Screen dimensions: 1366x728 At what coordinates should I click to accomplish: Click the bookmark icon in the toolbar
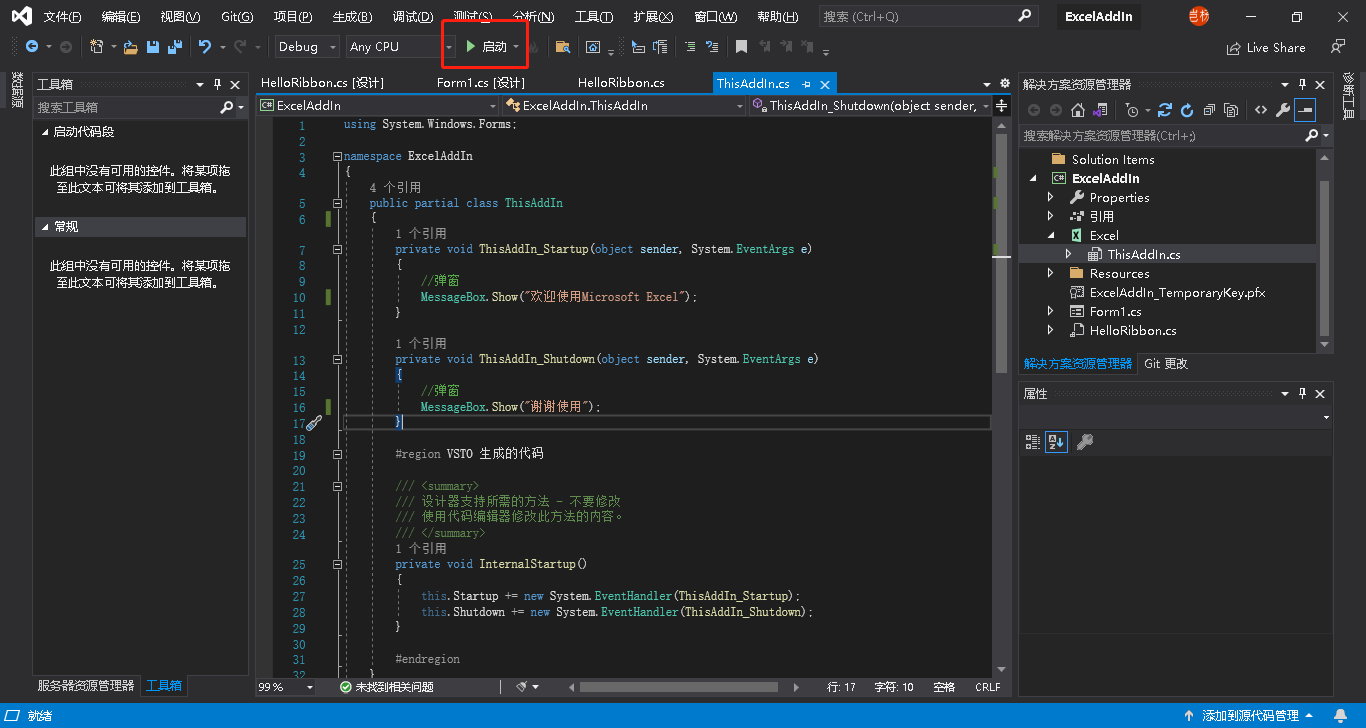click(741, 47)
